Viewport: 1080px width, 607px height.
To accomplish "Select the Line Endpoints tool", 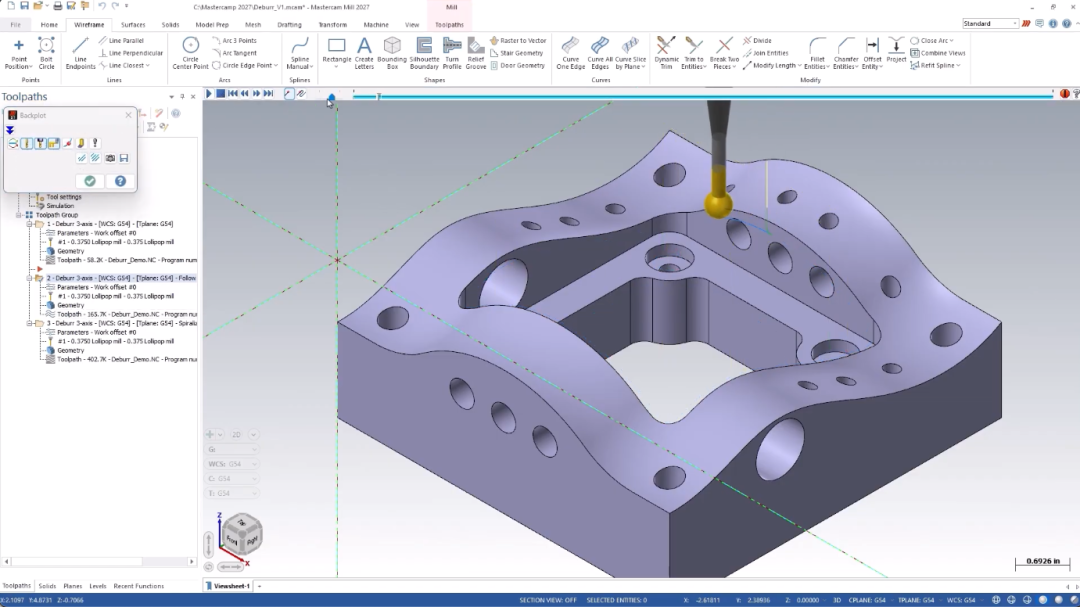I will 81,54.
